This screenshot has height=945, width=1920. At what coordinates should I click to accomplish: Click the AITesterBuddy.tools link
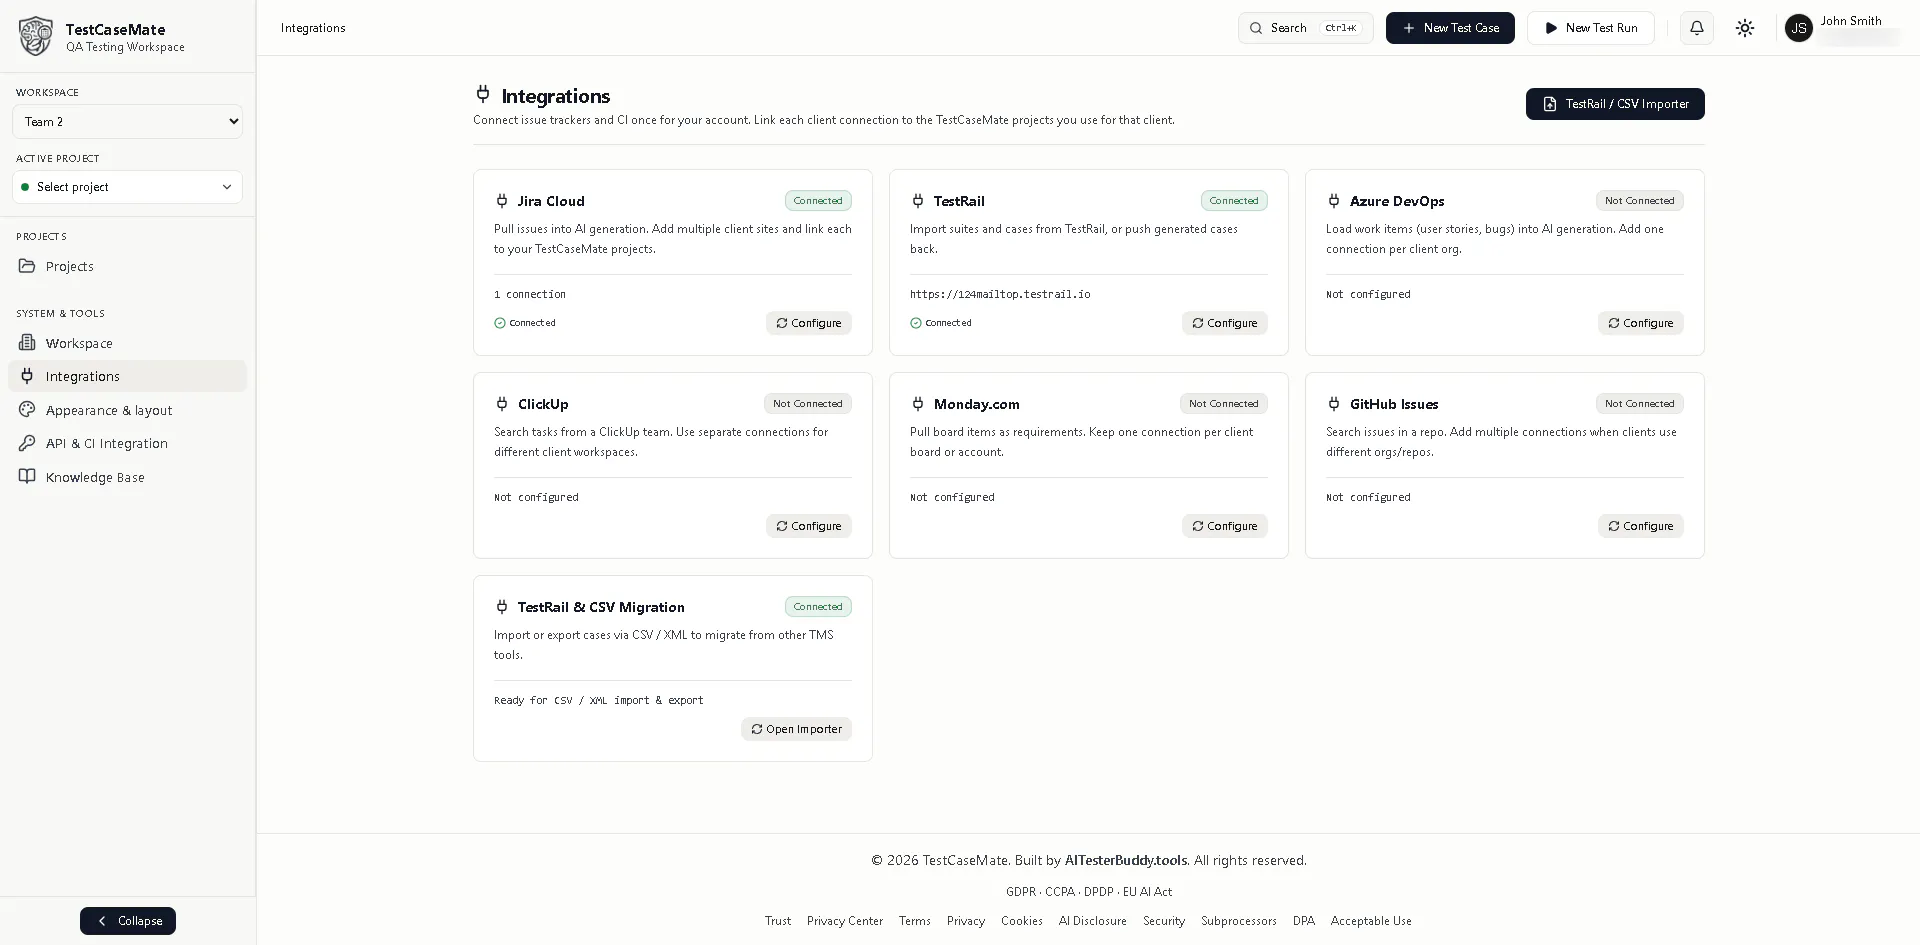click(1126, 860)
